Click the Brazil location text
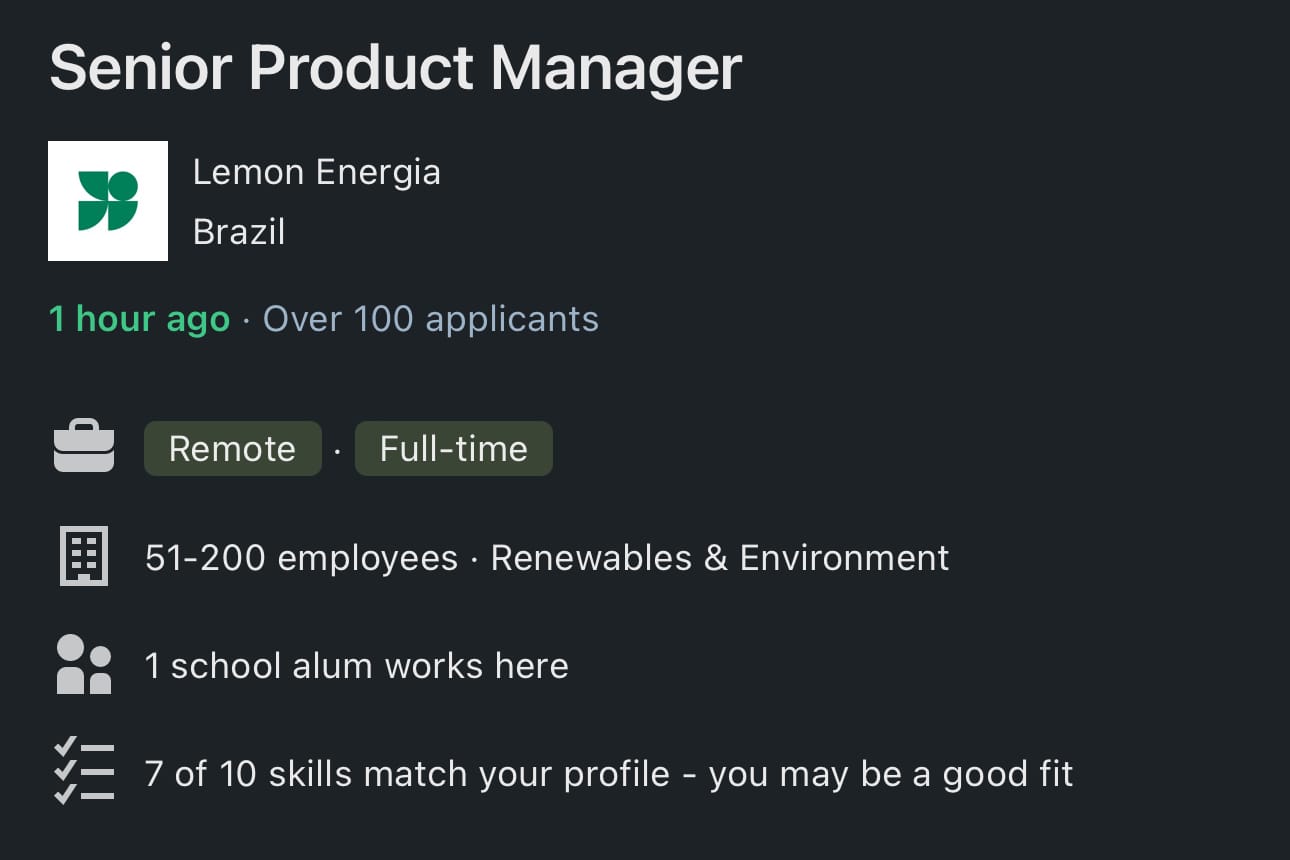 pyautogui.click(x=239, y=232)
